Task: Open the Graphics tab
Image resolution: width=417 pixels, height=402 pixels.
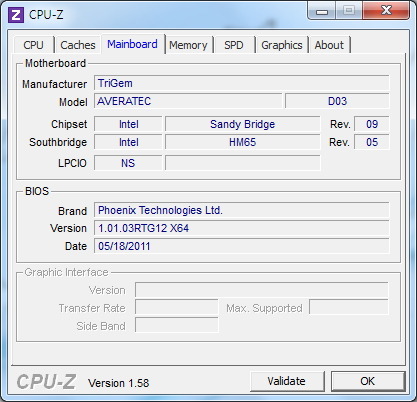Action: 282,45
